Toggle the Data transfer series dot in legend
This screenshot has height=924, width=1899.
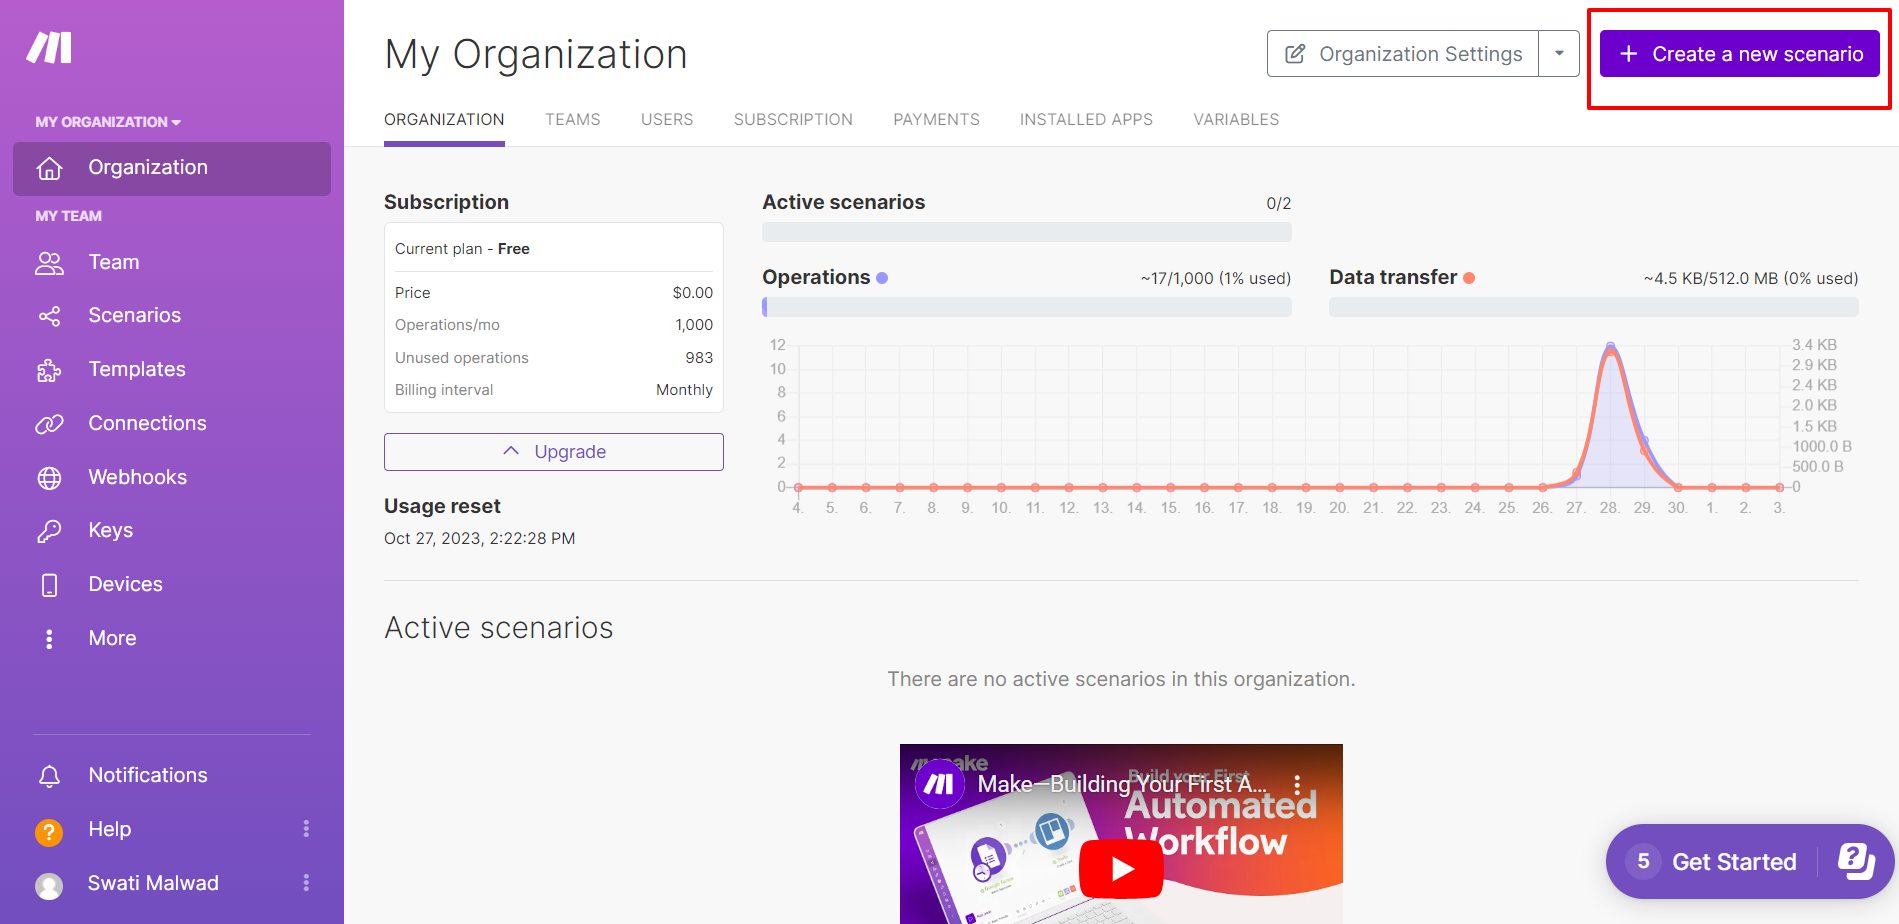(x=1469, y=278)
